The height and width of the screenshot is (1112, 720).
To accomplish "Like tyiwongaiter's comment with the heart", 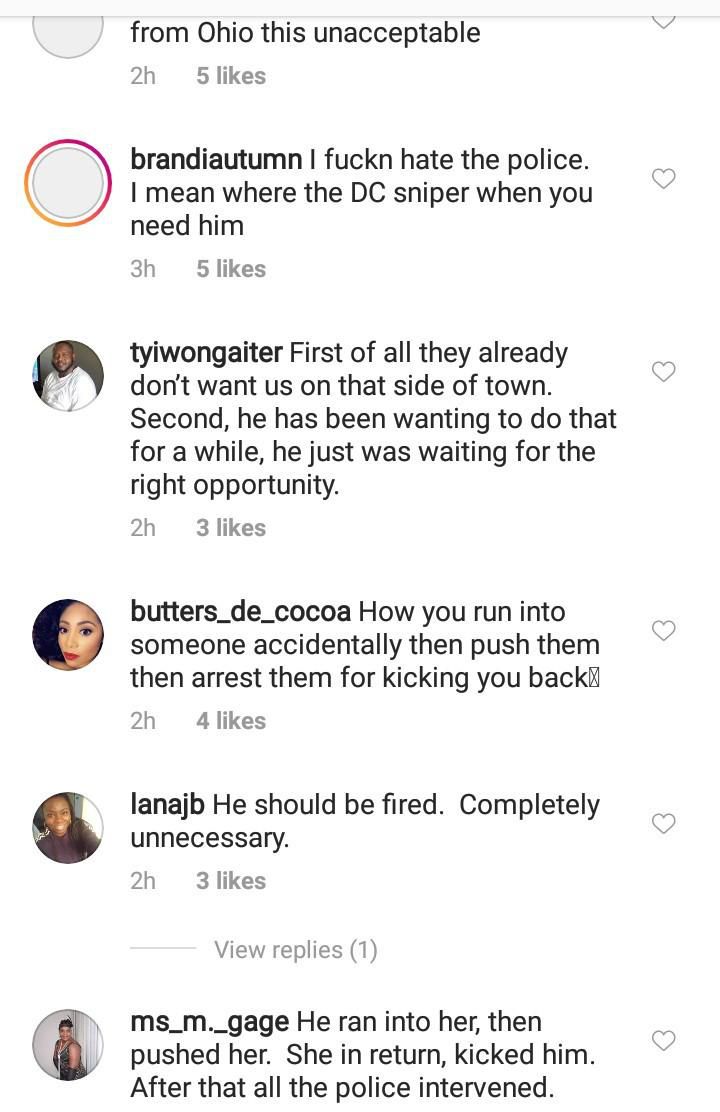I will pyautogui.click(x=664, y=372).
